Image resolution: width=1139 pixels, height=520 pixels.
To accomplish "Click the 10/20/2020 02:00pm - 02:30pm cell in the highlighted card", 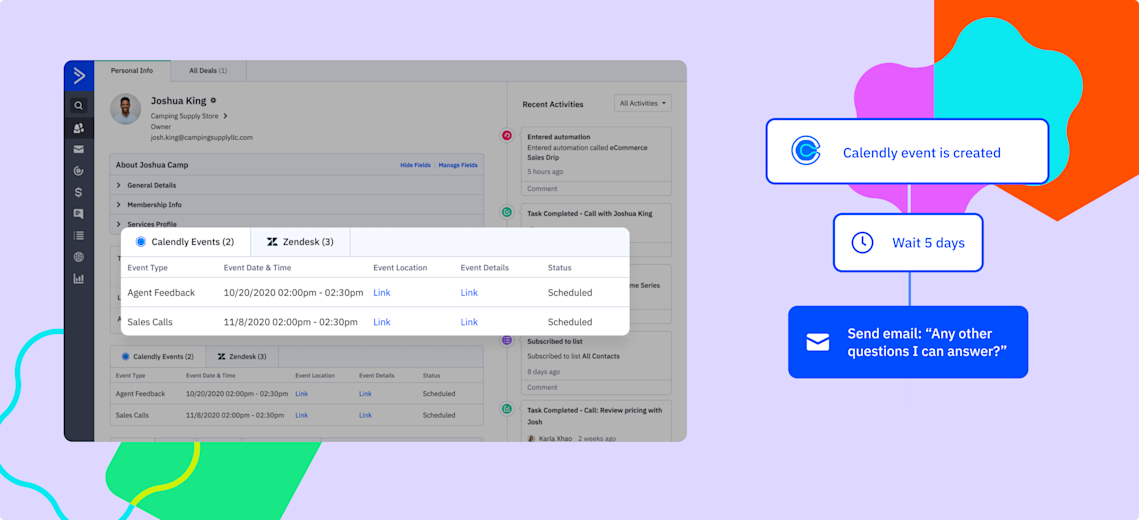I will click(x=293, y=293).
